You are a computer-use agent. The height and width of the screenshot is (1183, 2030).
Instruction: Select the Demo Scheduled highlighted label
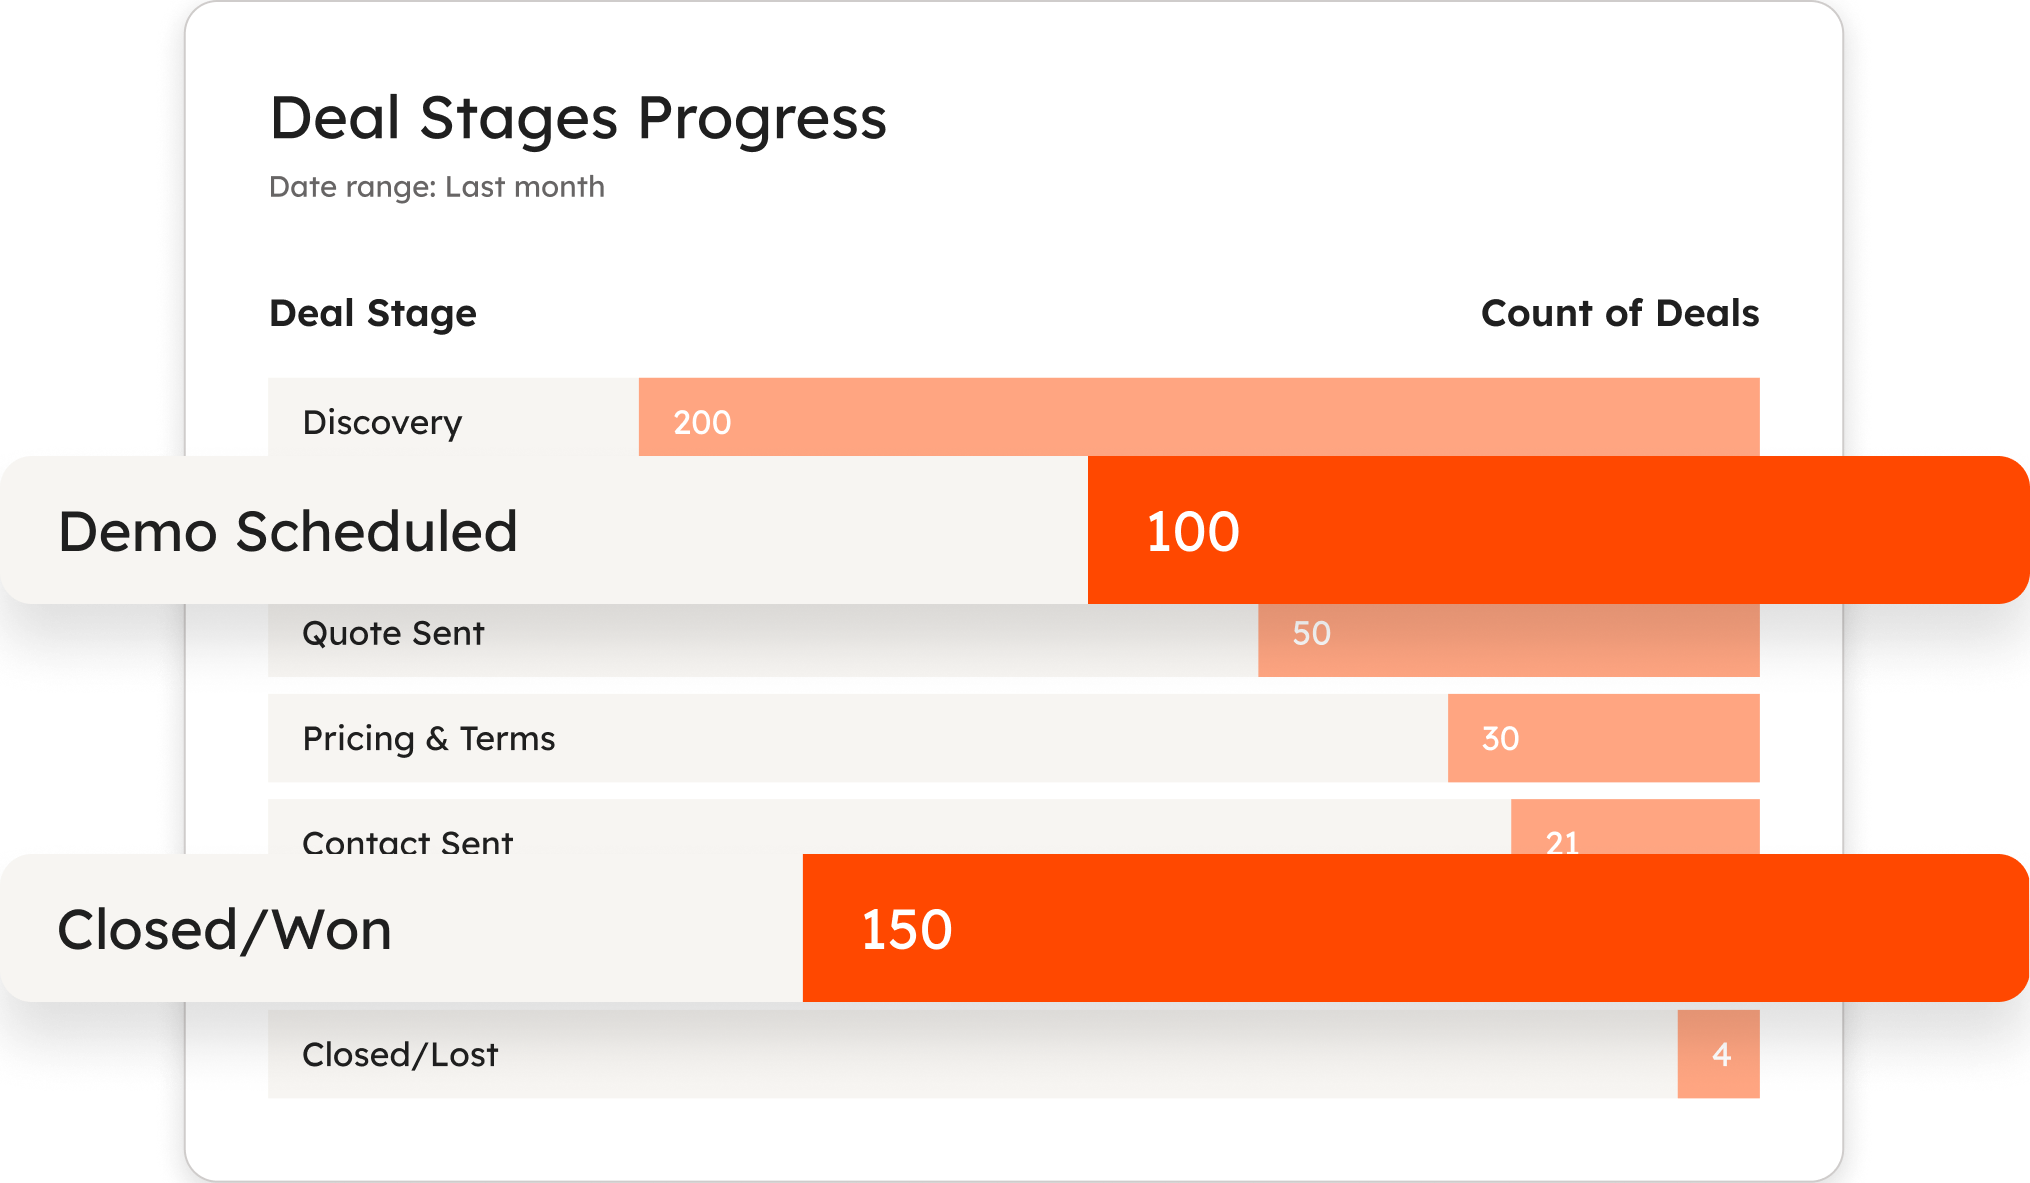click(288, 531)
